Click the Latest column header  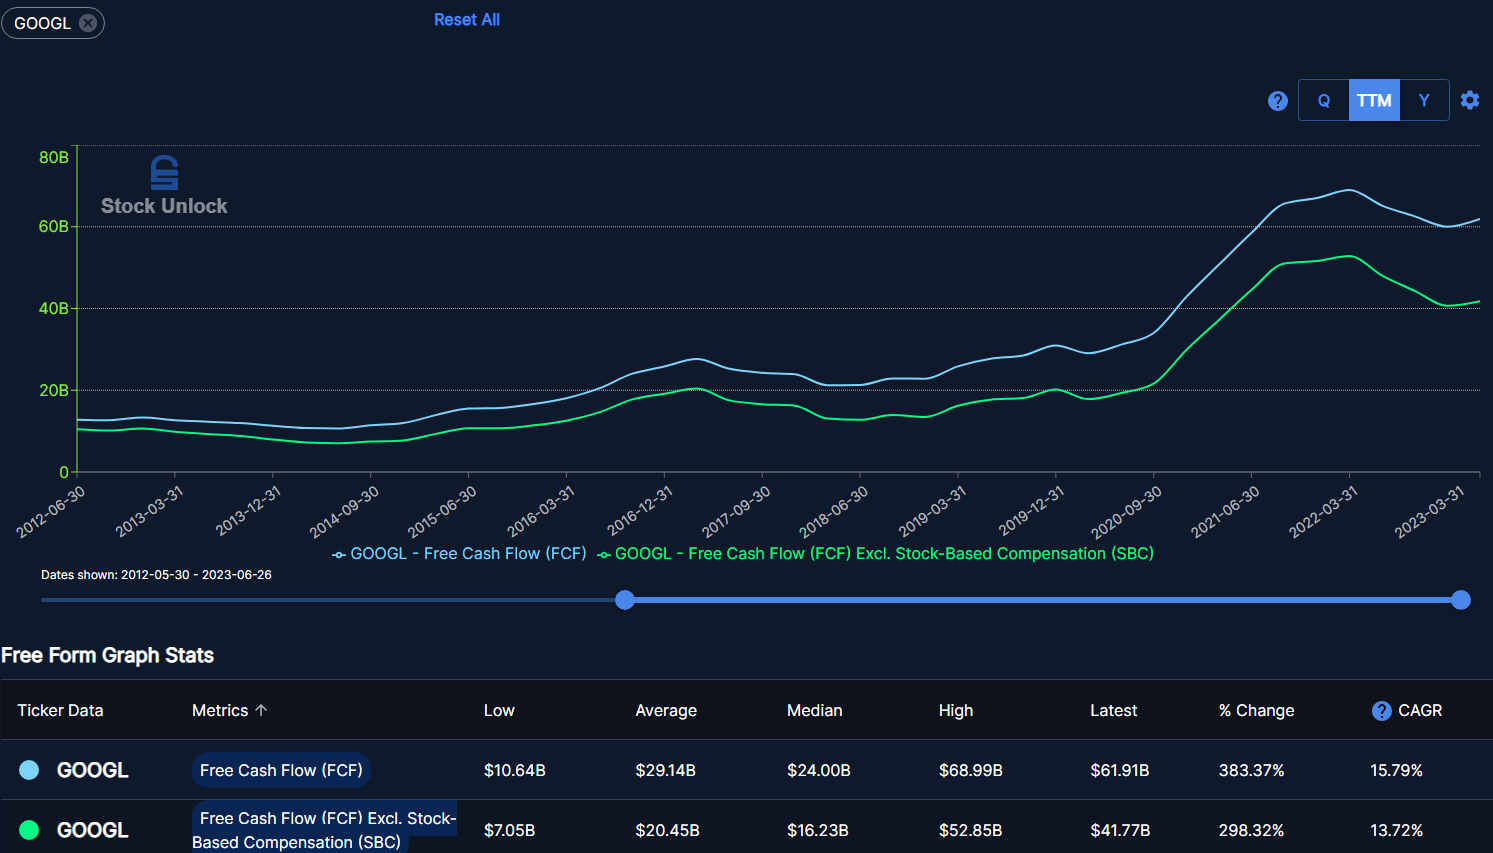point(1114,710)
